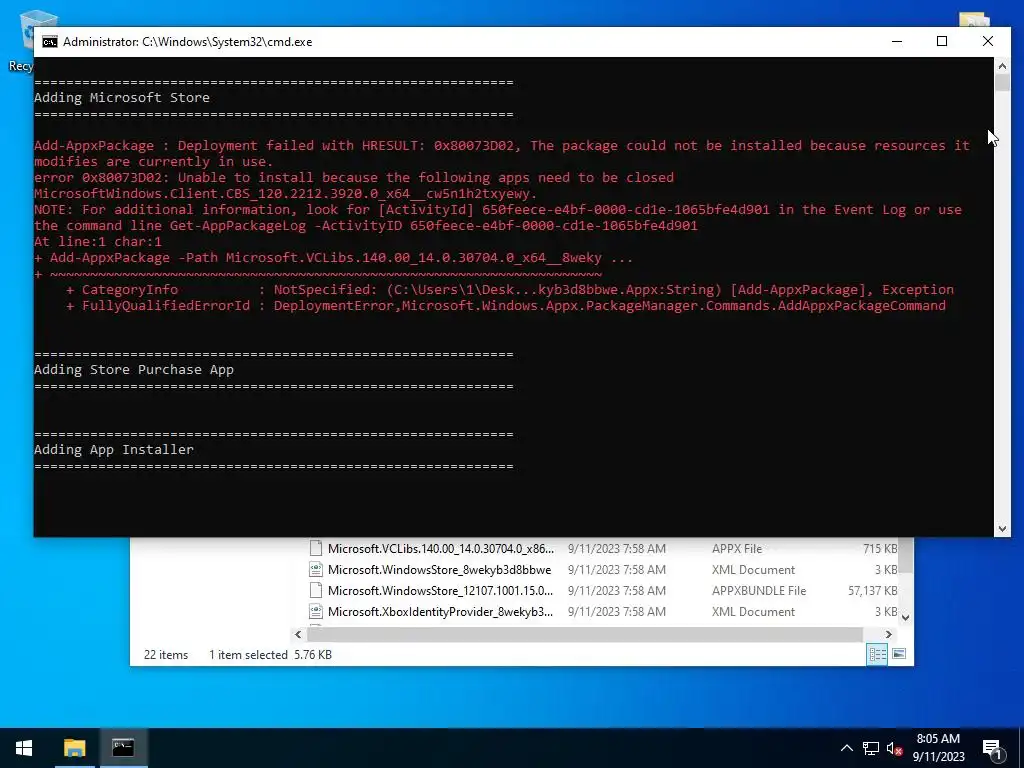This screenshot has width=1024, height=768.
Task: Click the cmd vertical scrollbar thumb
Action: pyautogui.click(x=1002, y=83)
